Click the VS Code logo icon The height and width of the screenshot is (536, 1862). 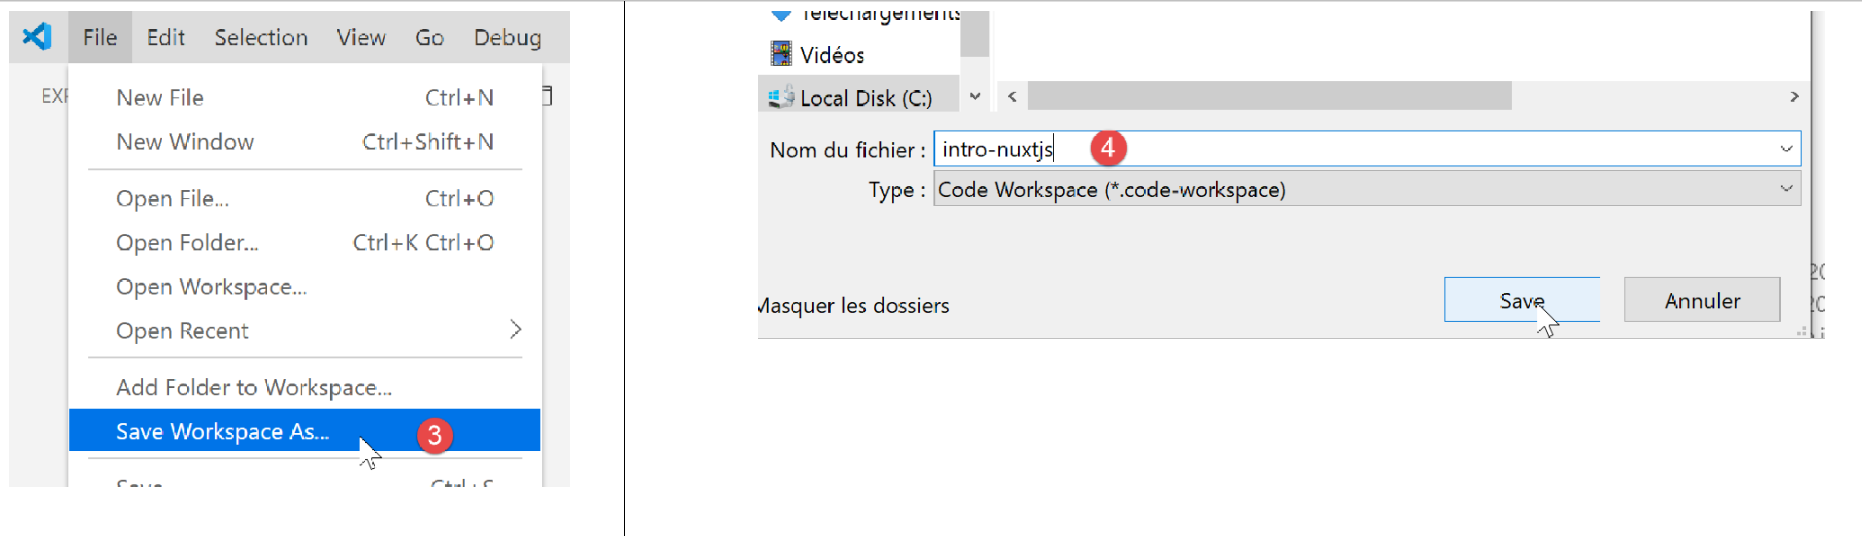point(37,37)
